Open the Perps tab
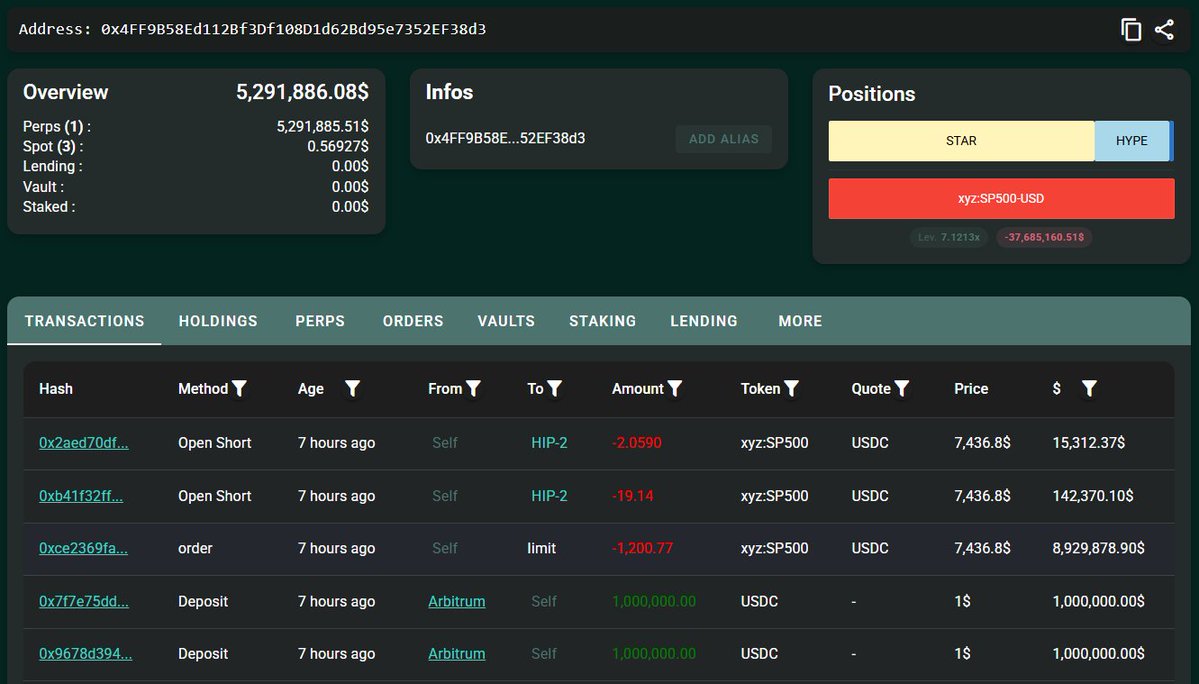Image resolution: width=1199 pixels, height=684 pixels. [320, 321]
